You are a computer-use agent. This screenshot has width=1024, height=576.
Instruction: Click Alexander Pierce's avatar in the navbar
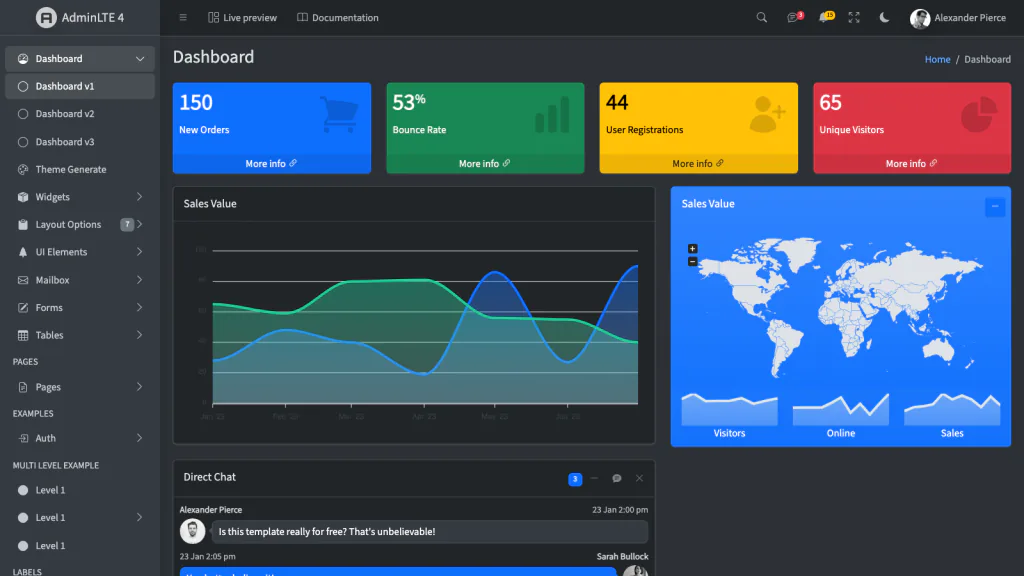(x=920, y=18)
